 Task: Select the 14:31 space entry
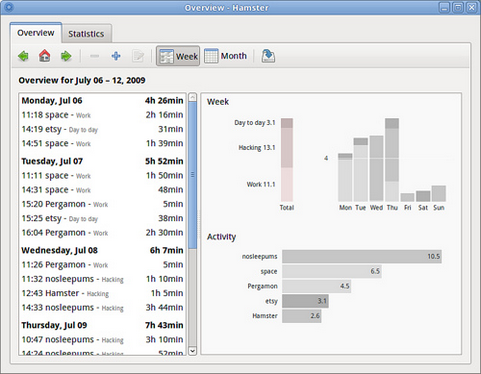click(x=102, y=190)
